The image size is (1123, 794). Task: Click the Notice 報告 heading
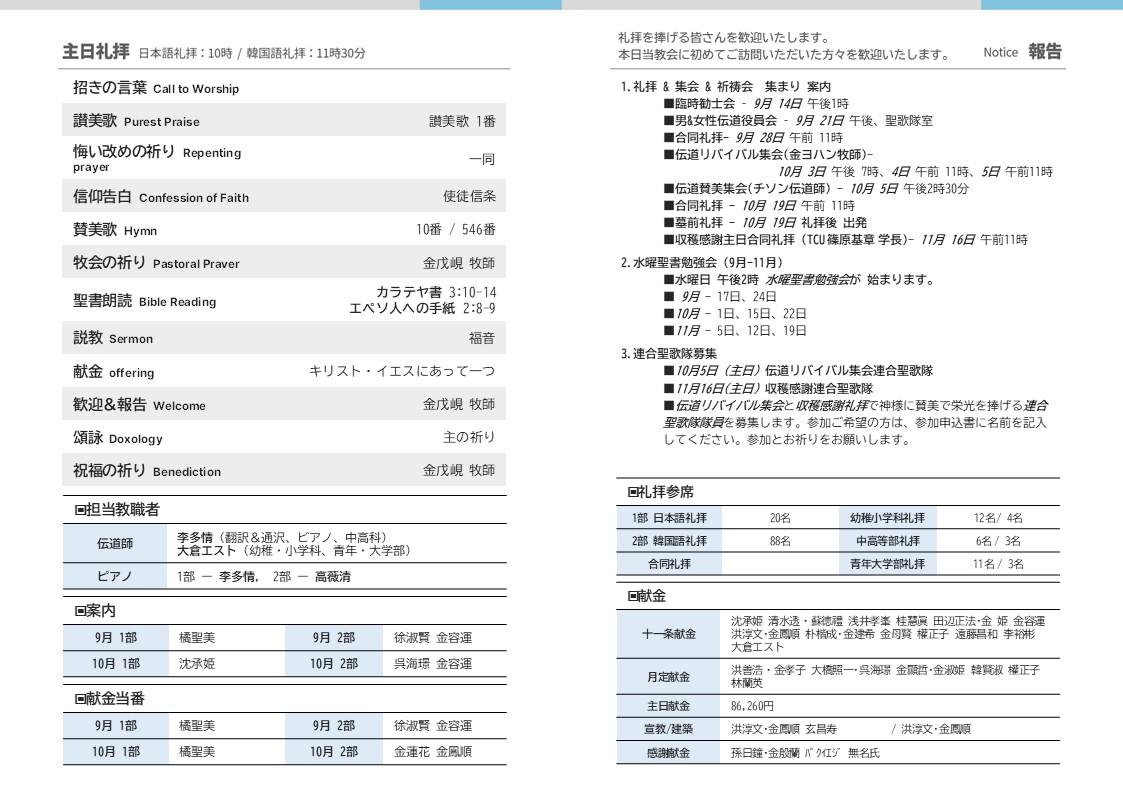point(1022,52)
